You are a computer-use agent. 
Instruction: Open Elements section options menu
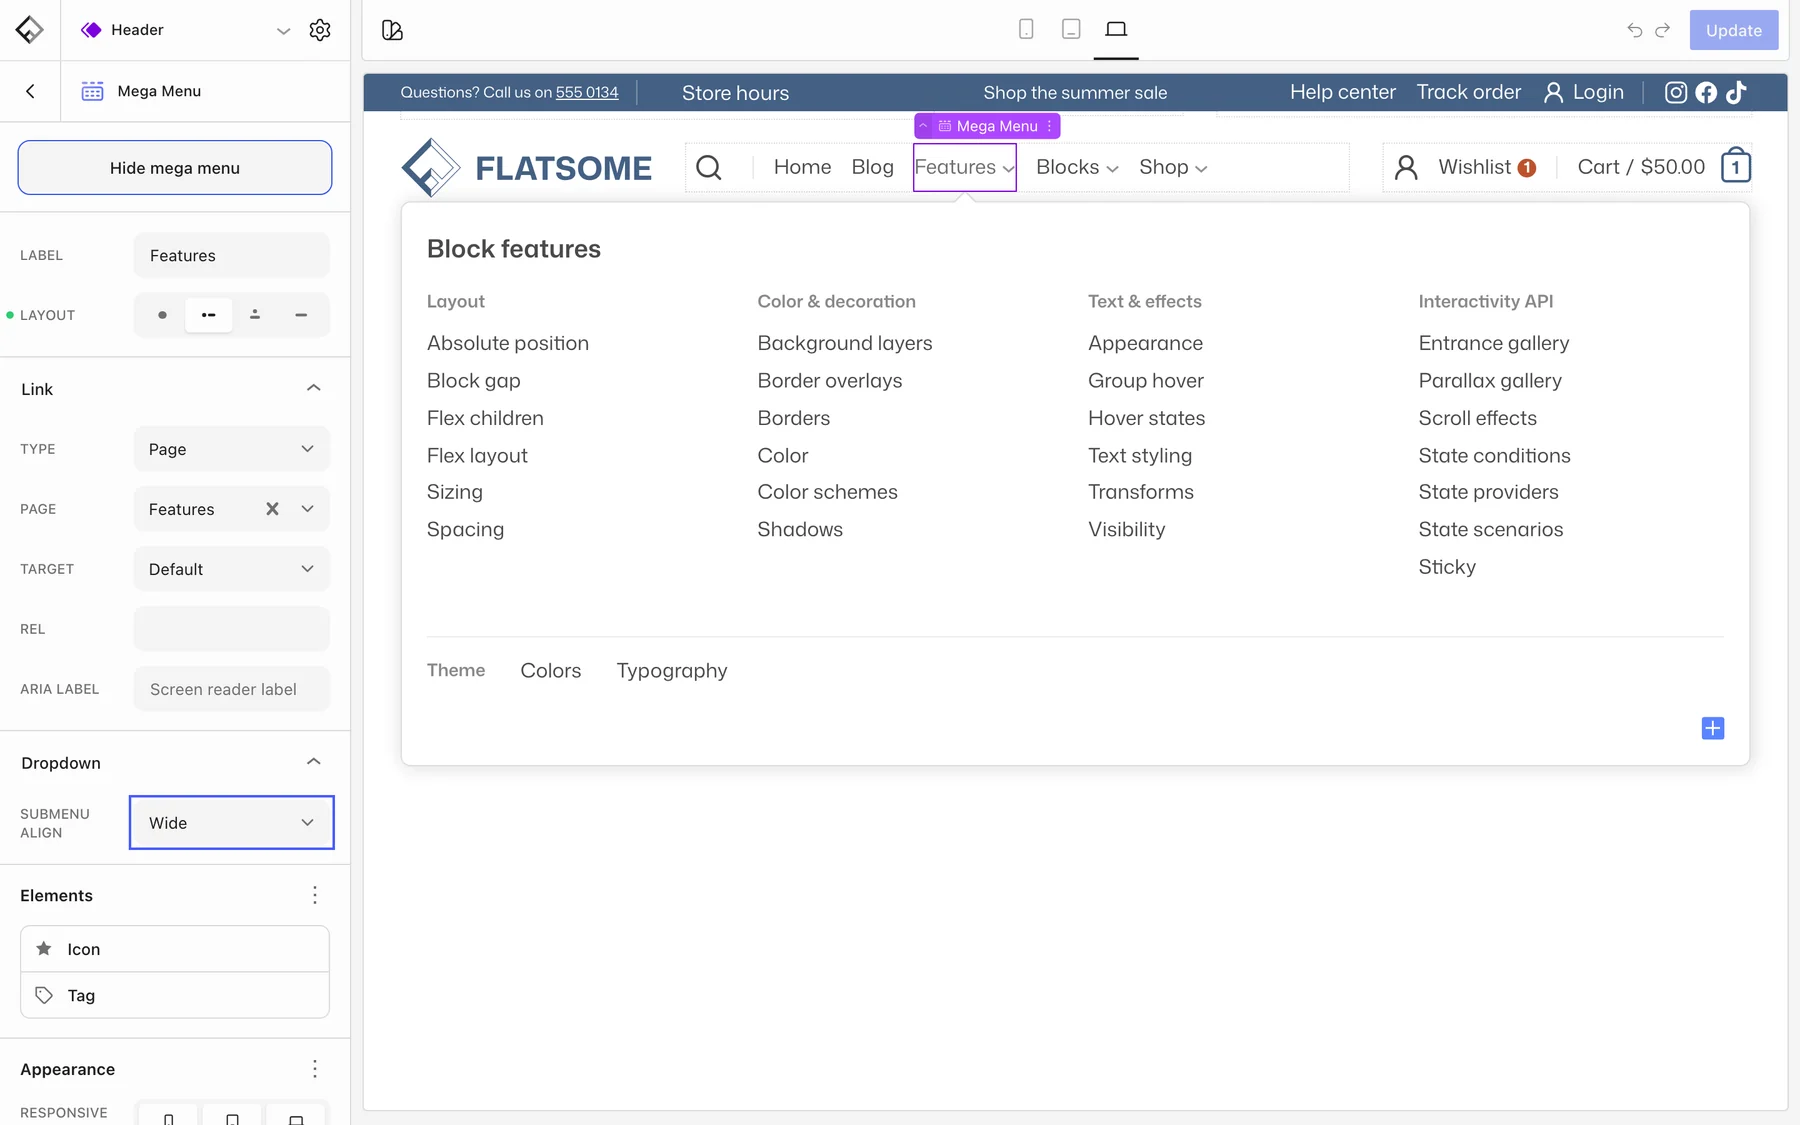(x=315, y=895)
